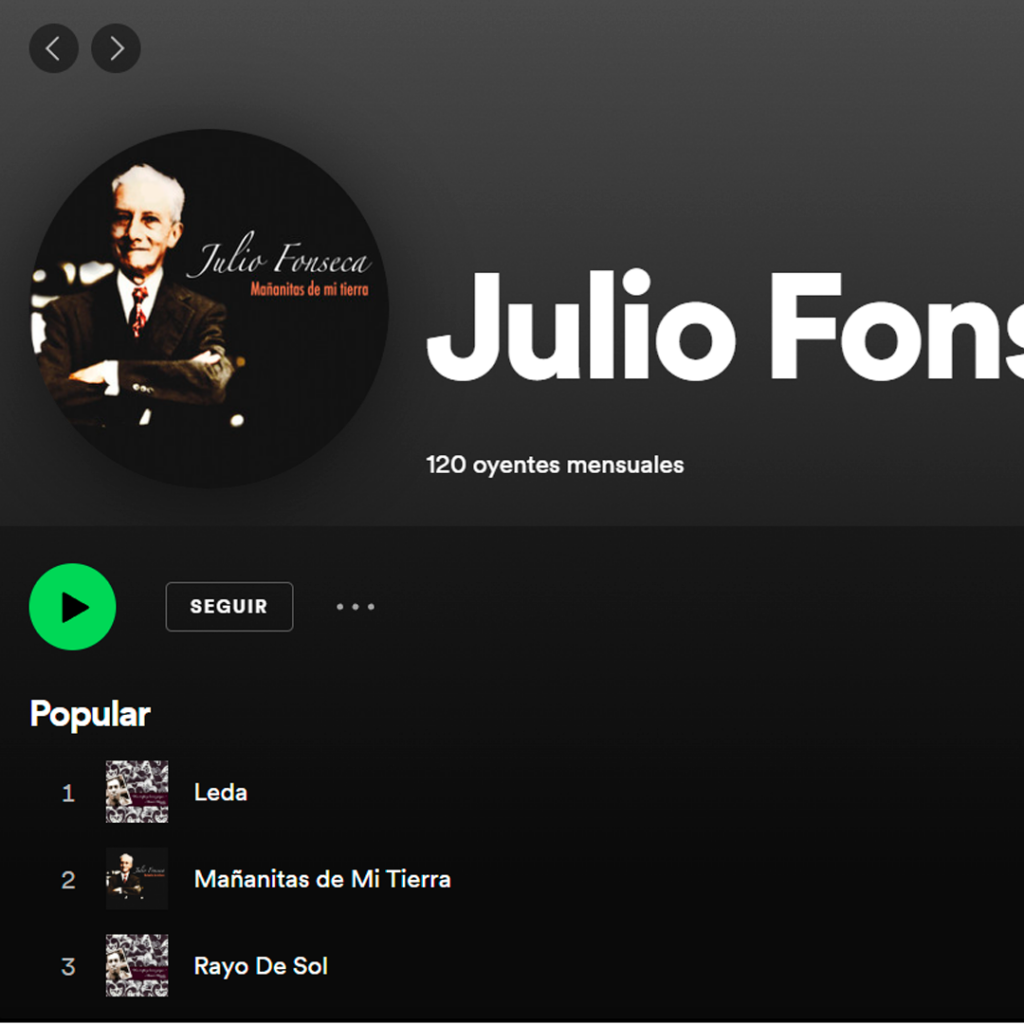The height and width of the screenshot is (1024, 1024).
Task: Click the 120 oyentes mensuales text
Action: click(x=555, y=465)
